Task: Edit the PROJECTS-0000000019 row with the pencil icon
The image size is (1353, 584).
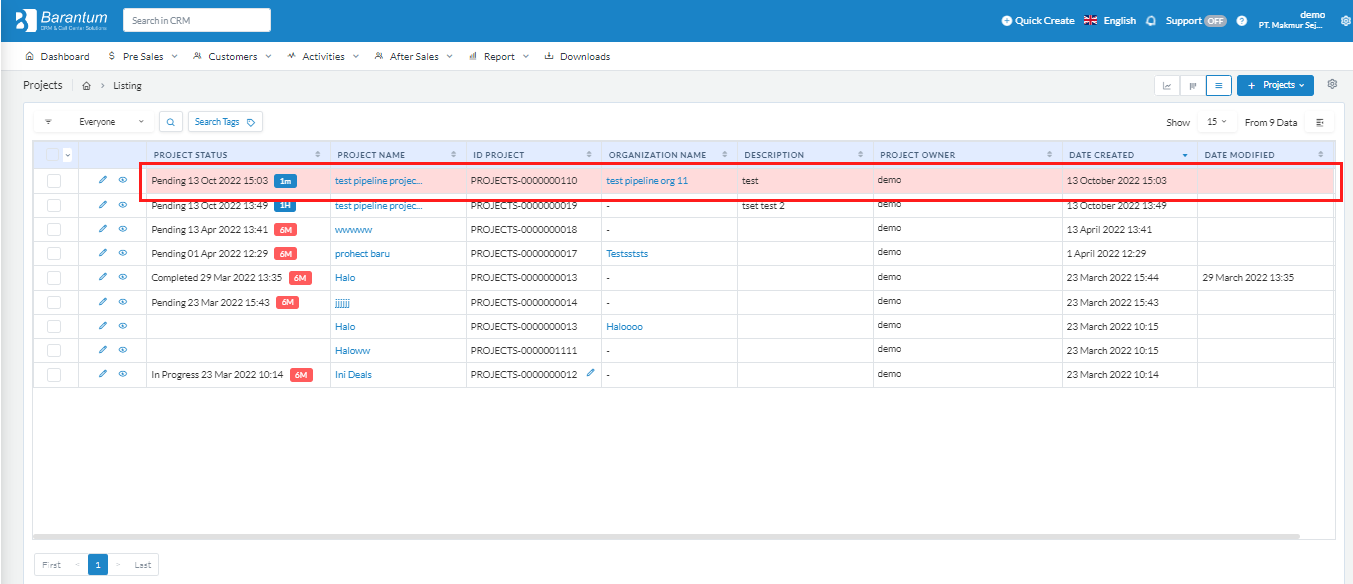Action: coord(102,205)
